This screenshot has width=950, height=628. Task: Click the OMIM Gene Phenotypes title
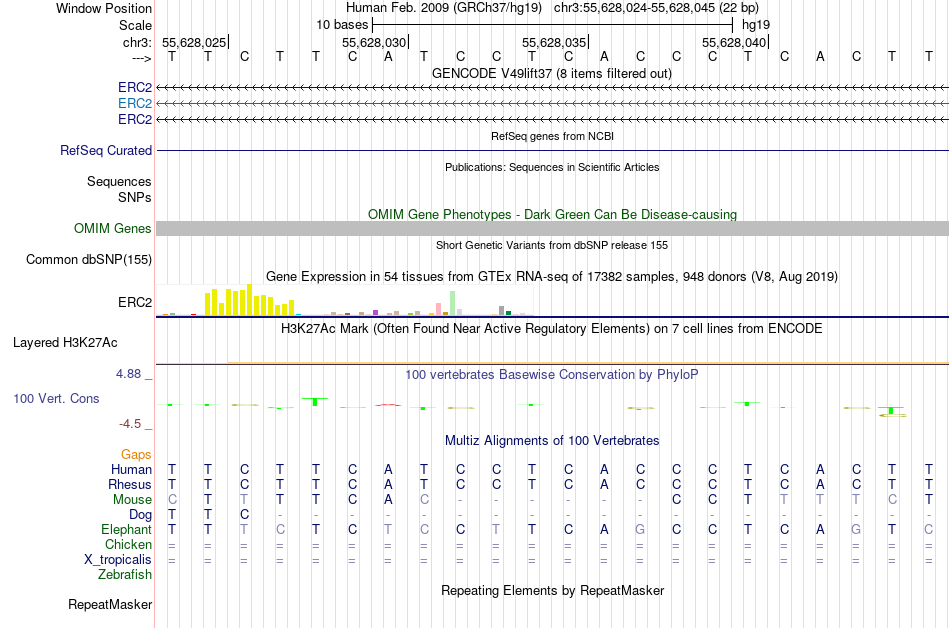coord(552,214)
